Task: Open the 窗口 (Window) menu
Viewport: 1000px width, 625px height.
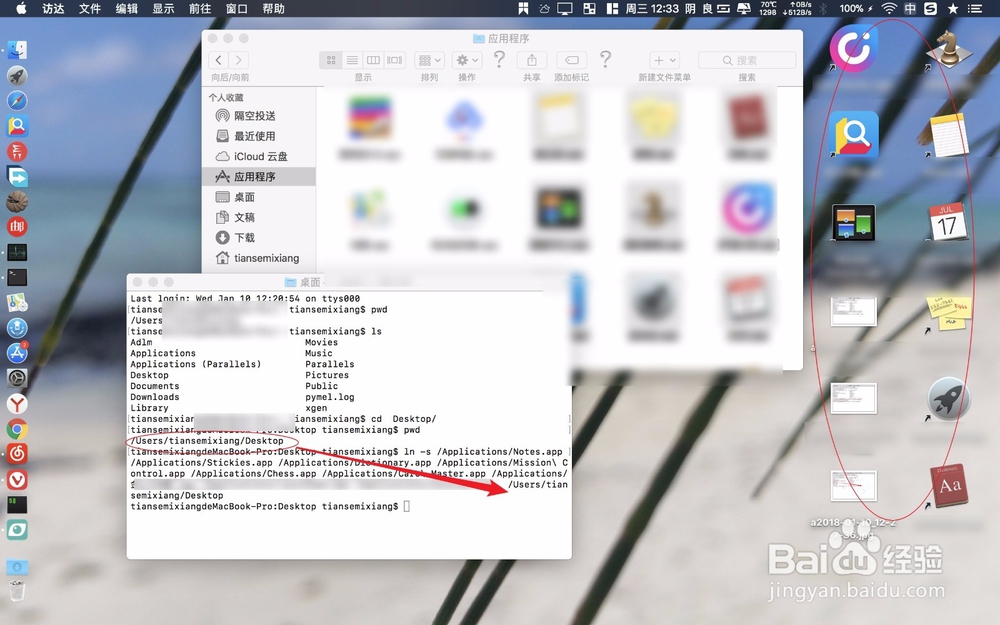Action: click(239, 9)
